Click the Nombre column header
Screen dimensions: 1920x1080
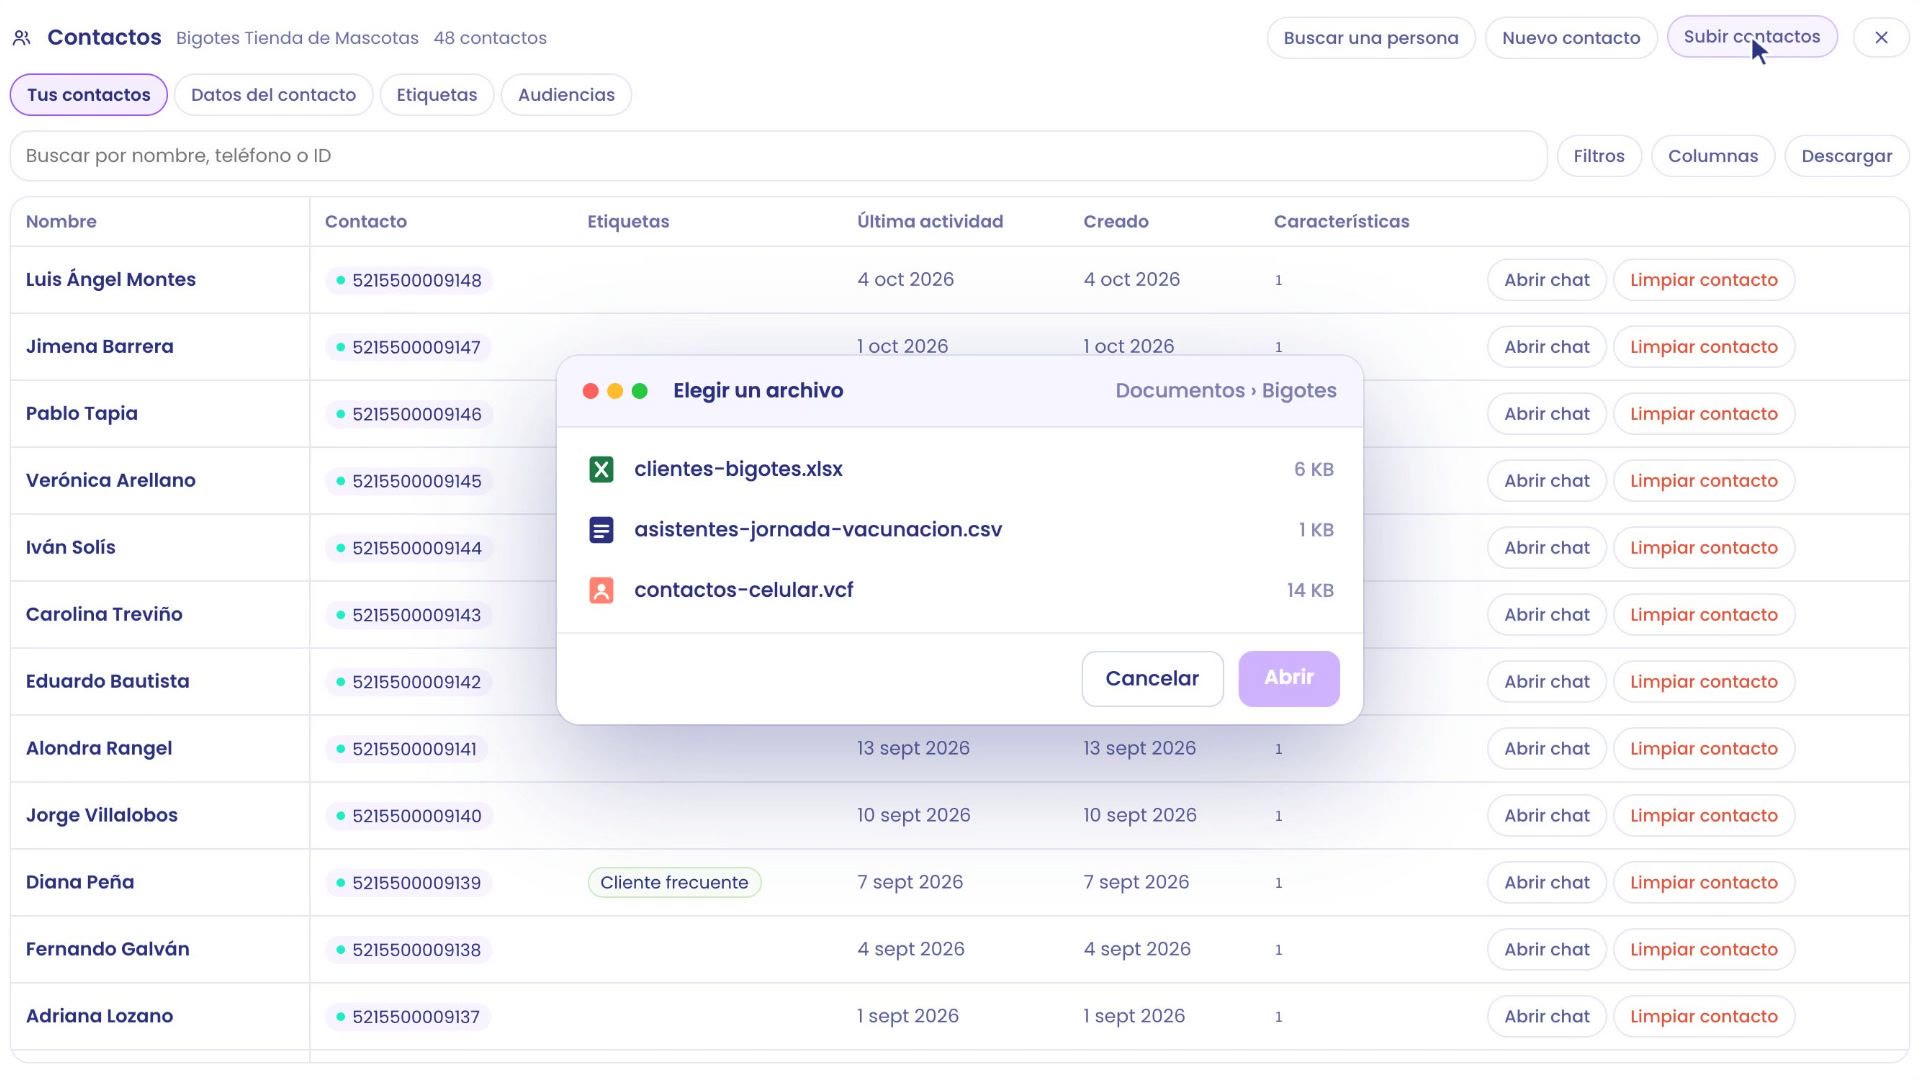61,222
